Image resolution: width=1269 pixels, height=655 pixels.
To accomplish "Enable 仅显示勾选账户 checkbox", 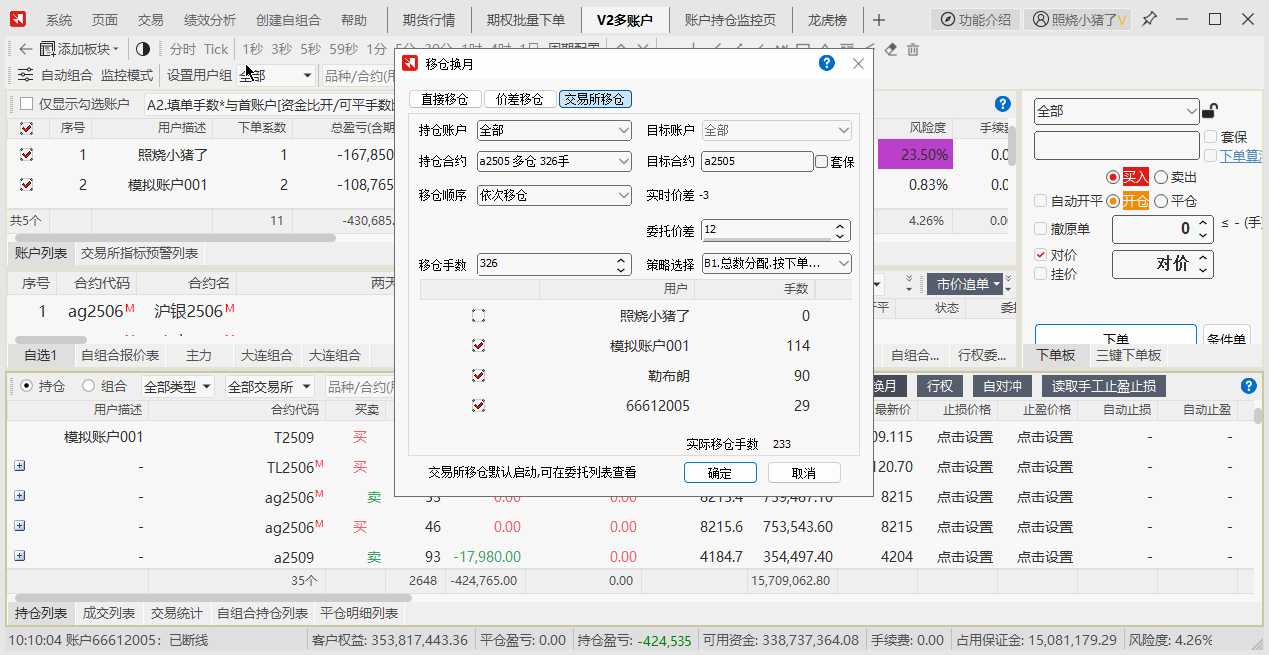I will [26, 104].
